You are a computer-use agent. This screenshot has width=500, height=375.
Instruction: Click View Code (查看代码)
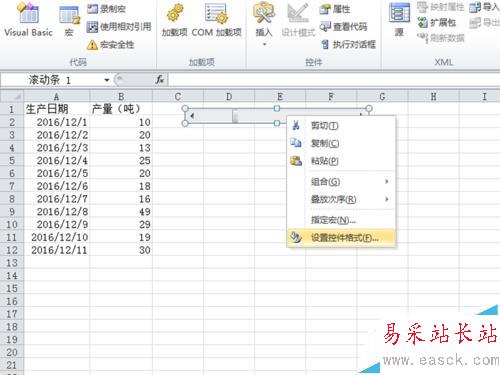tap(343, 27)
